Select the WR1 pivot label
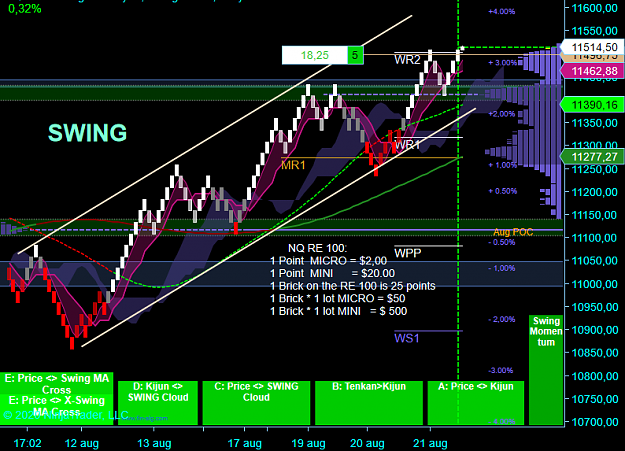 click(x=407, y=145)
